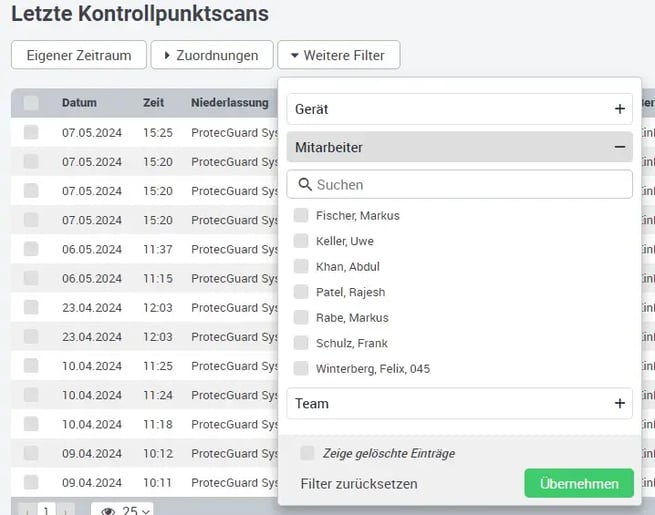
Task: Select row checkbox for 06.05.2024 11:37
Action: click(31, 249)
